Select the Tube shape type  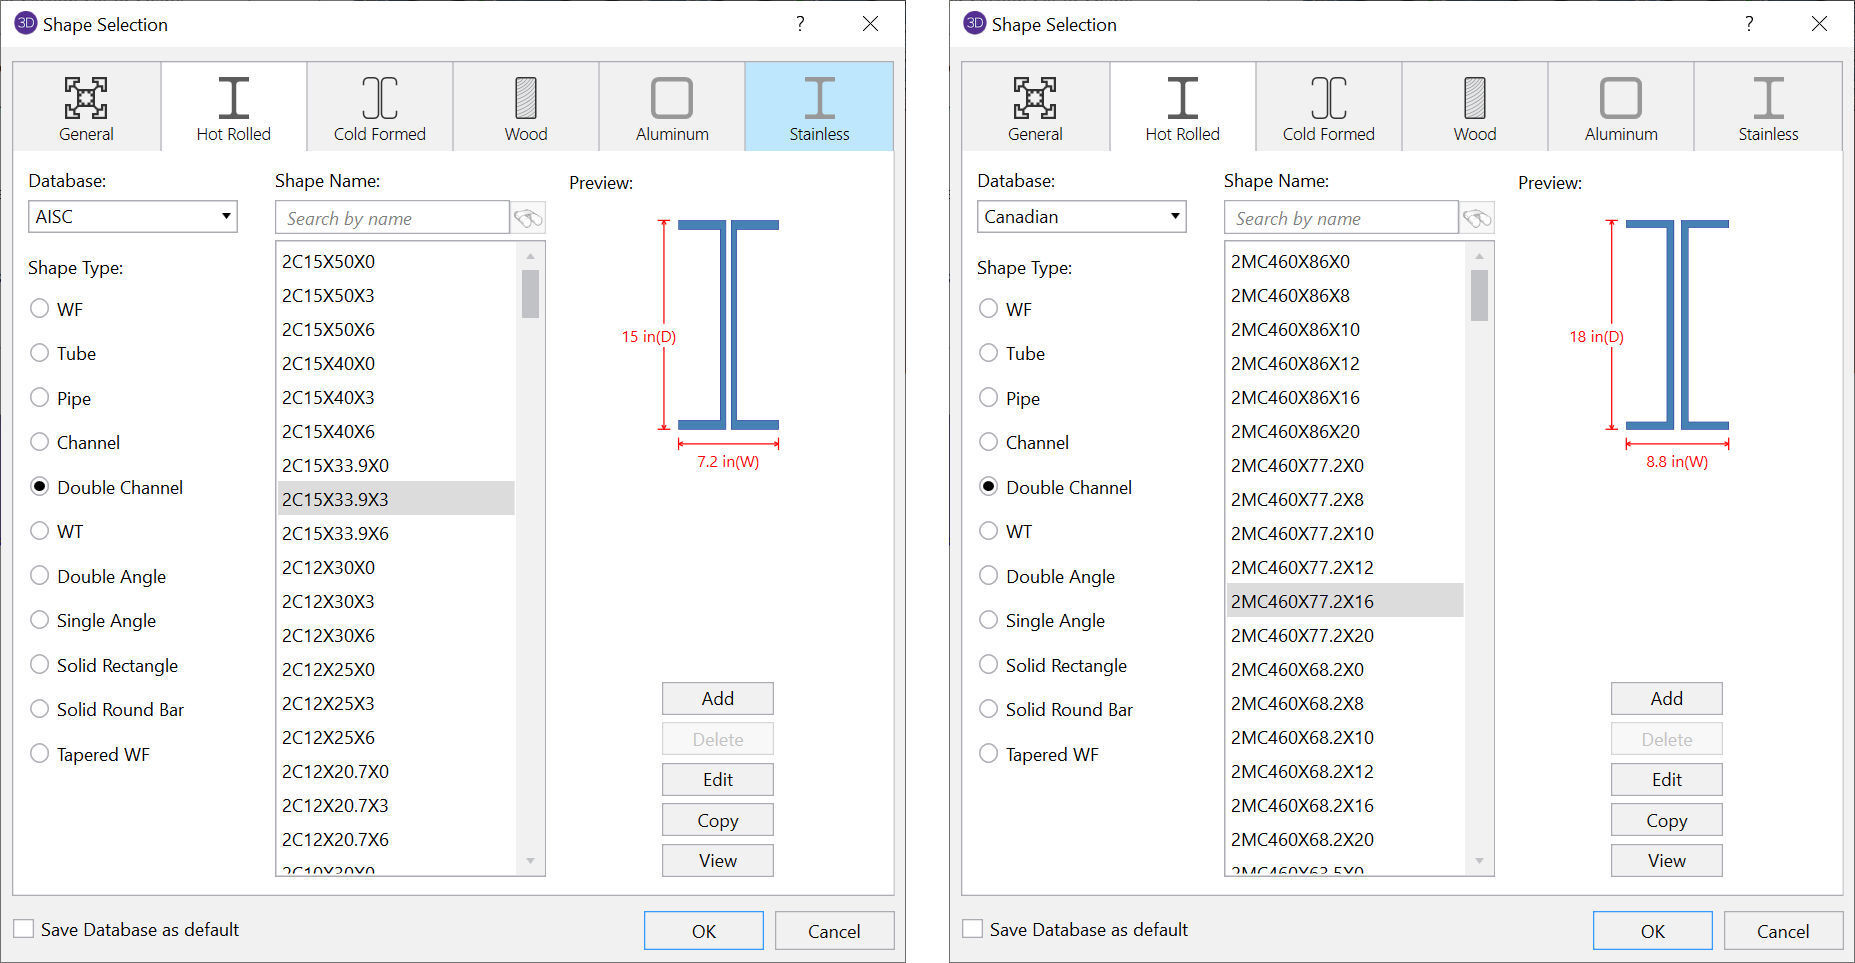coord(40,353)
